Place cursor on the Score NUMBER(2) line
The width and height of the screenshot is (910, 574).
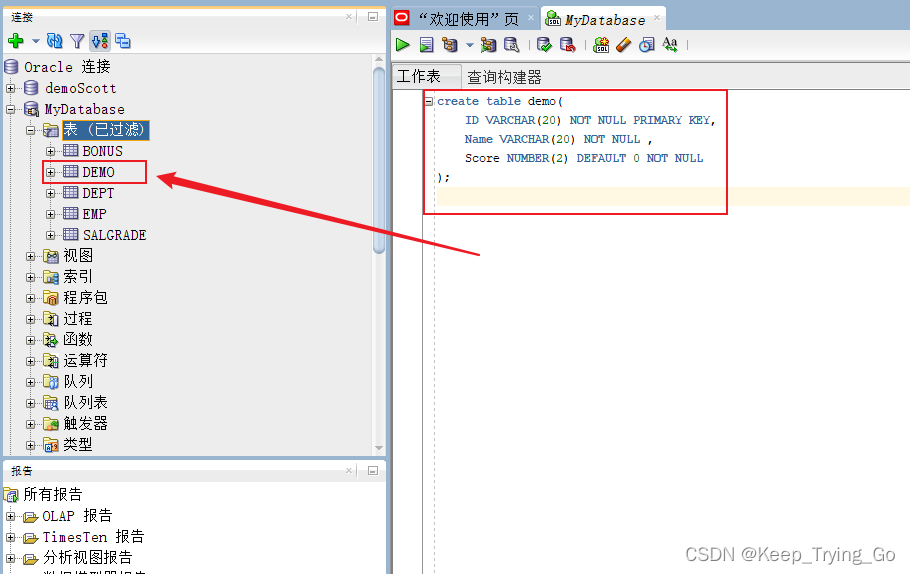coord(583,158)
